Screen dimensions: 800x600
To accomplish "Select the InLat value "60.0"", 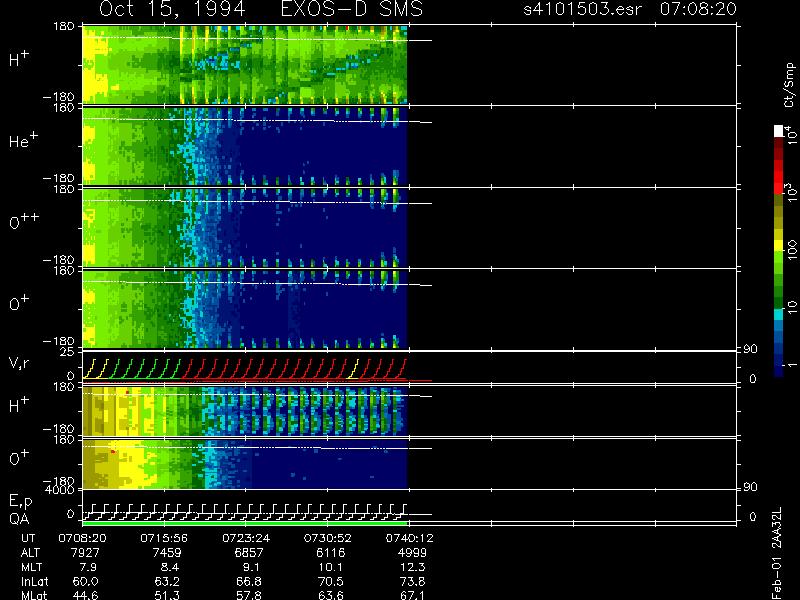I will (x=85, y=582).
